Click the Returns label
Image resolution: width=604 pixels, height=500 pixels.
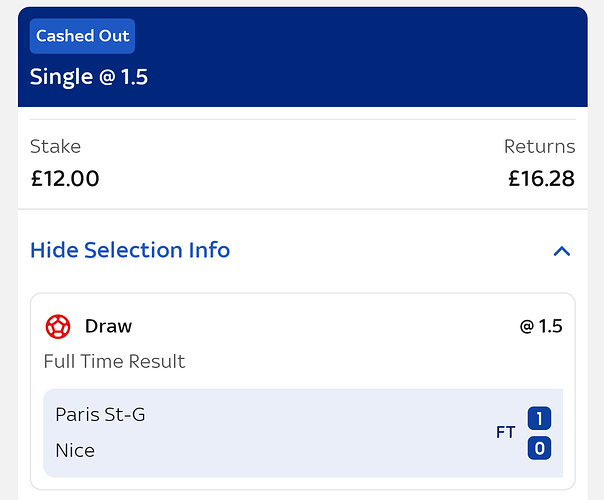(539, 147)
